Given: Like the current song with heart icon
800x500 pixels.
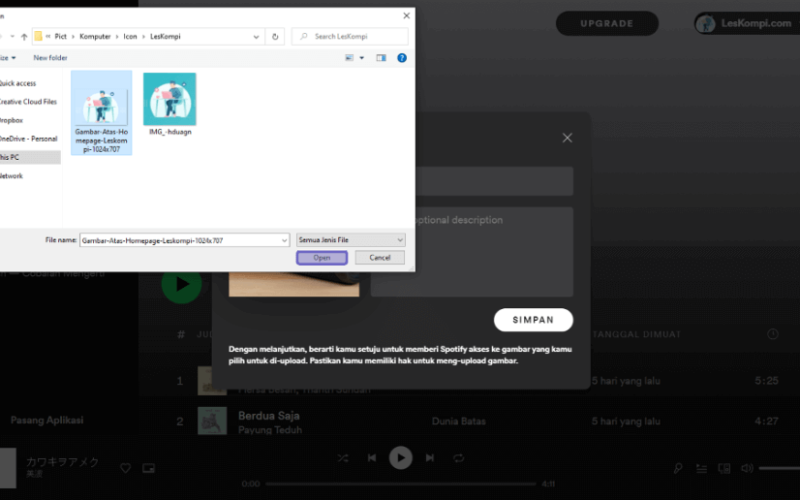Looking at the screenshot, I should [x=126, y=468].
